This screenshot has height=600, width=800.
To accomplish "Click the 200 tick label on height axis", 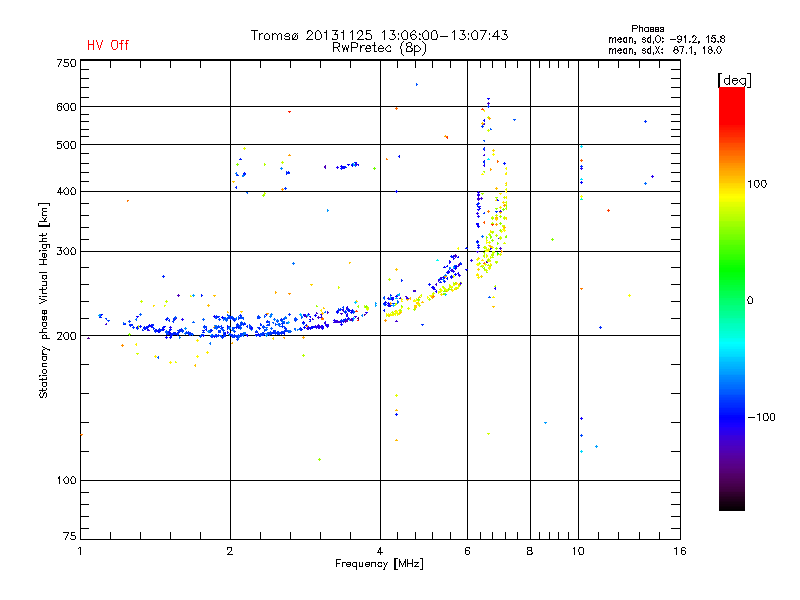I will click(66, 336).
